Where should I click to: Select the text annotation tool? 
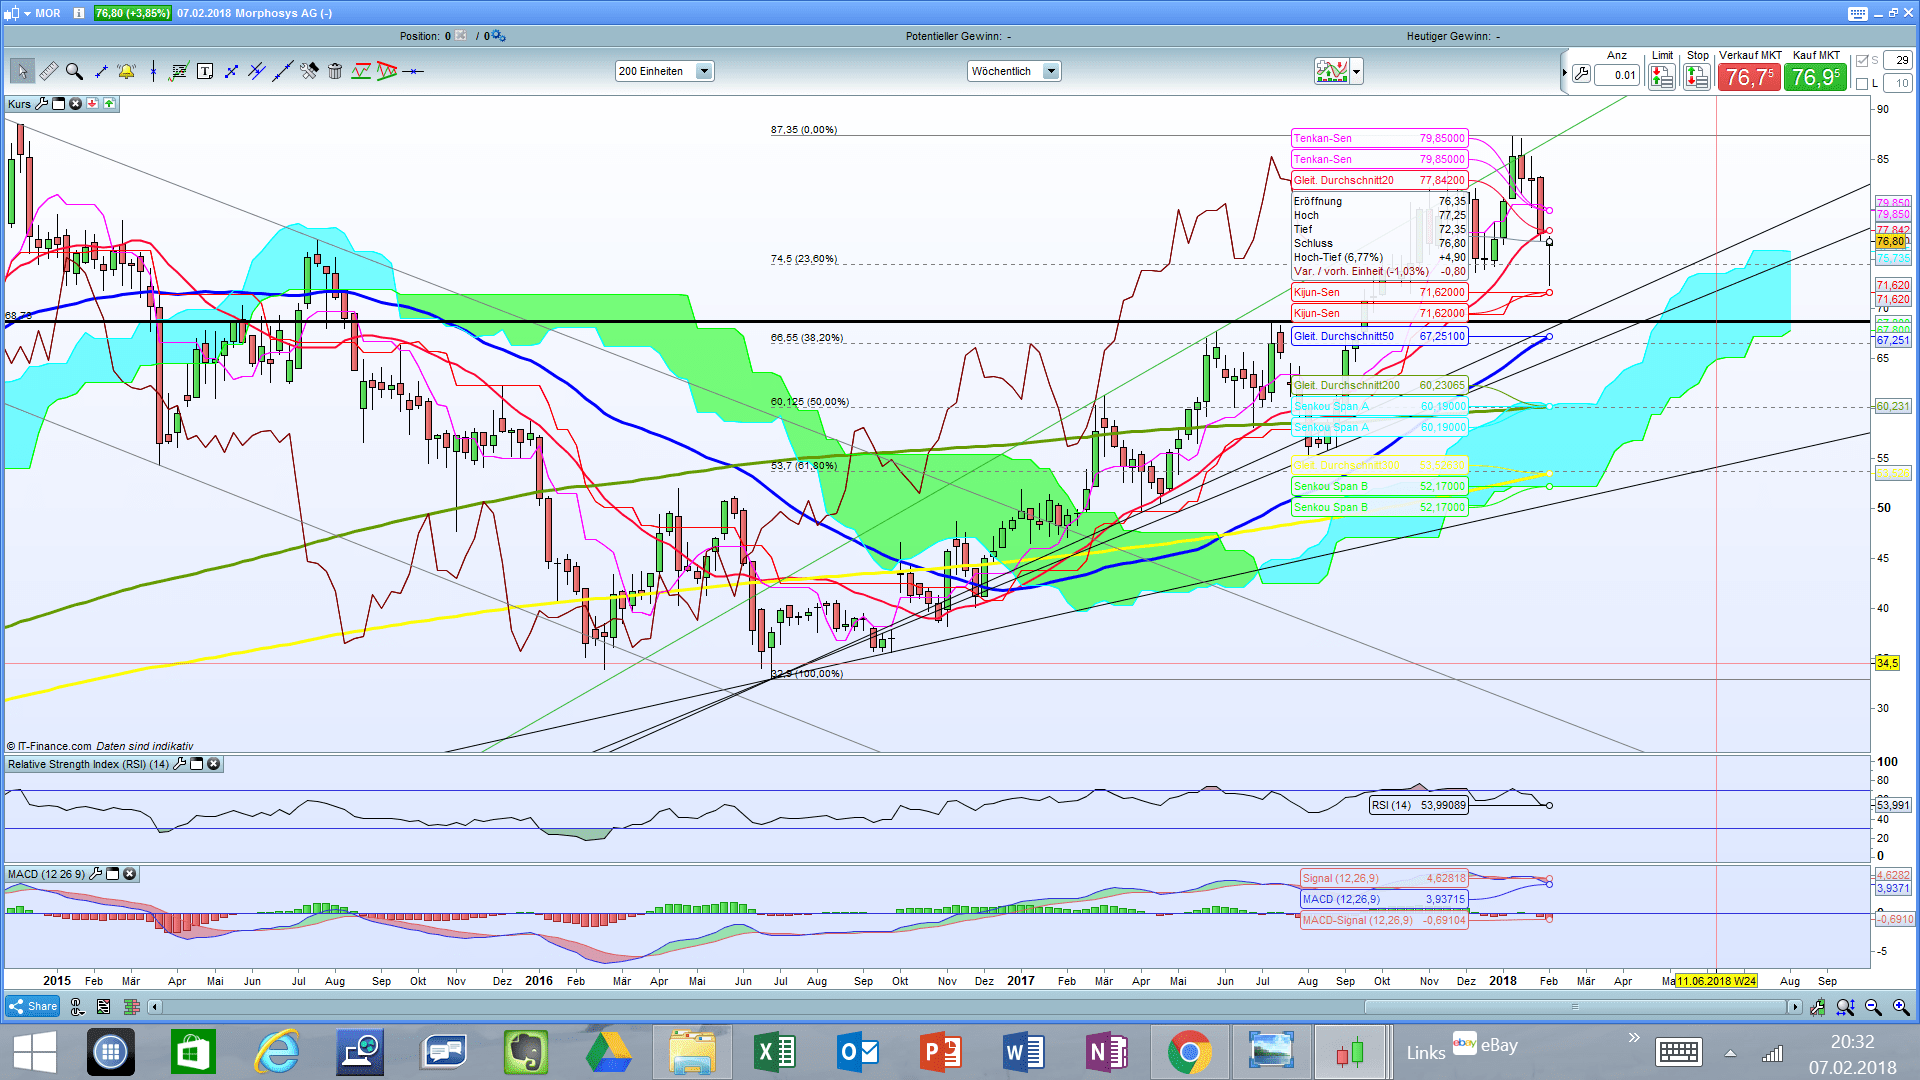205,71
